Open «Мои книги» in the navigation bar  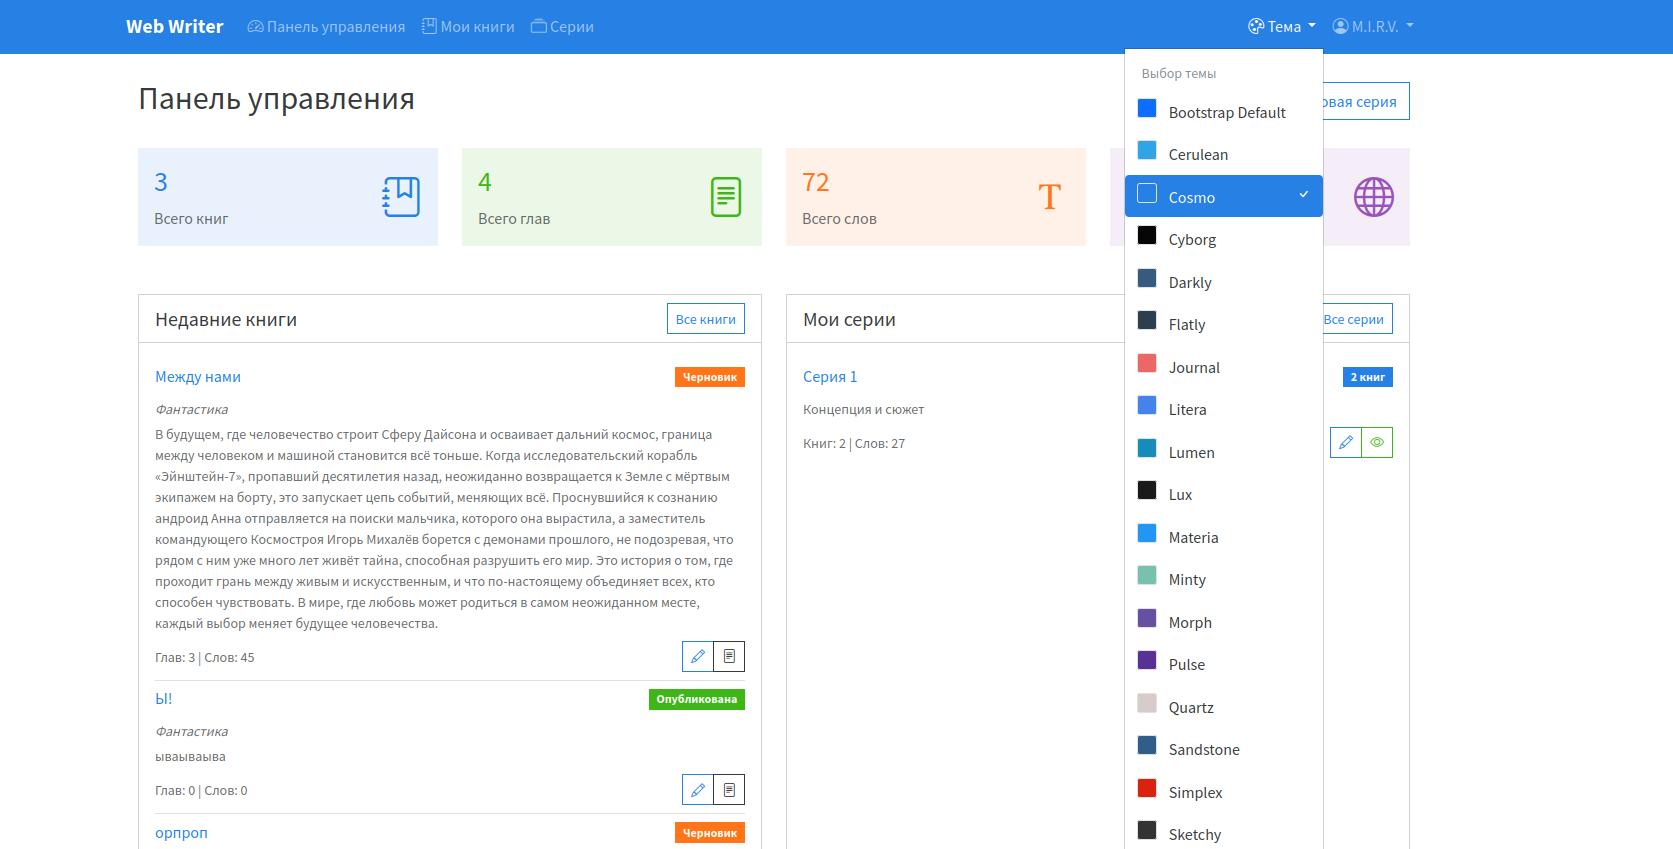(468, 27)
